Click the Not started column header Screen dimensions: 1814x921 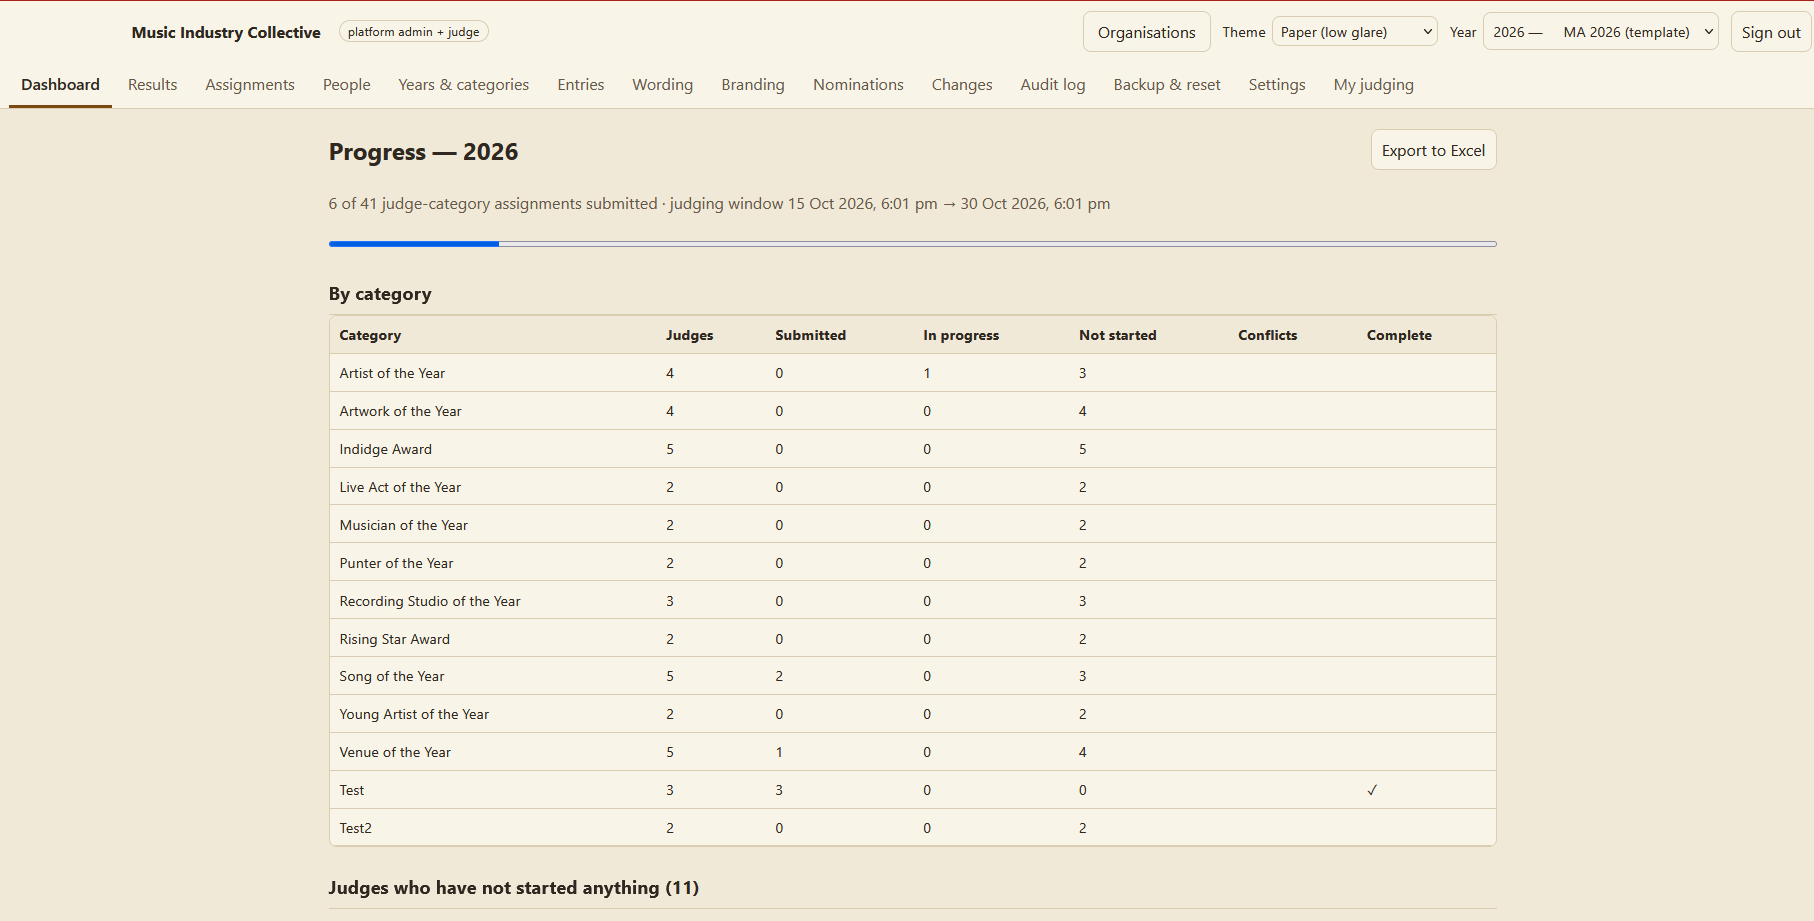pos(1117,335)
